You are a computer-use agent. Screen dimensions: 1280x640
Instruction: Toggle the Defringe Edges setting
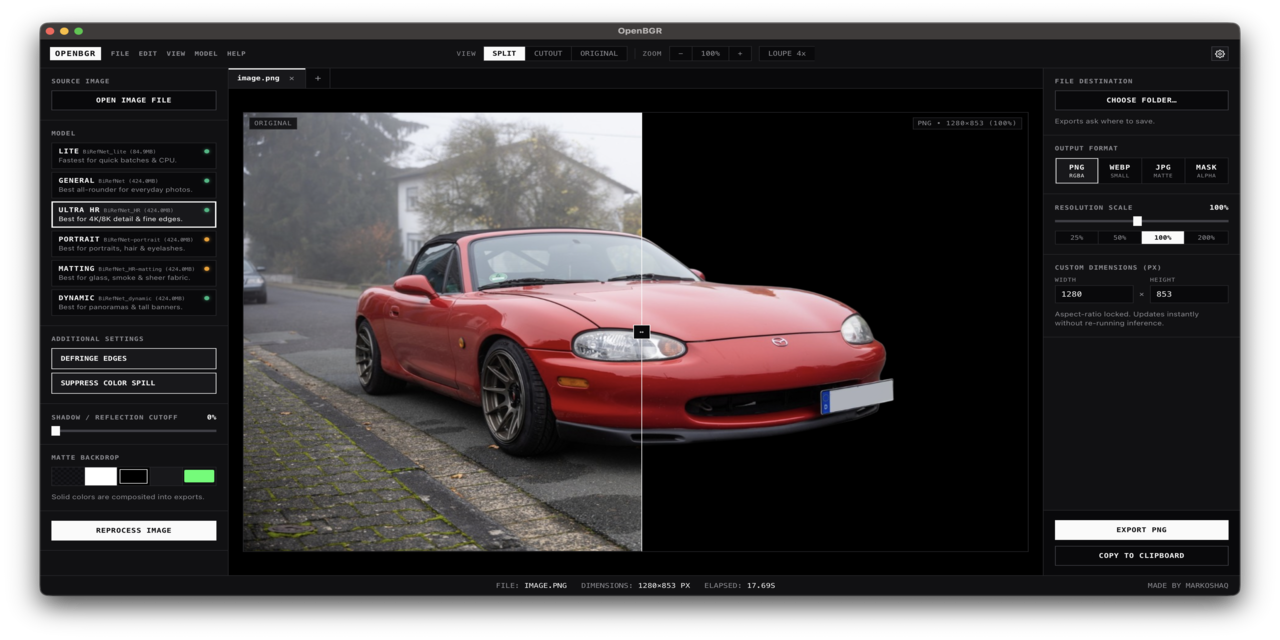pyautogui.click(x=134, y=358)
